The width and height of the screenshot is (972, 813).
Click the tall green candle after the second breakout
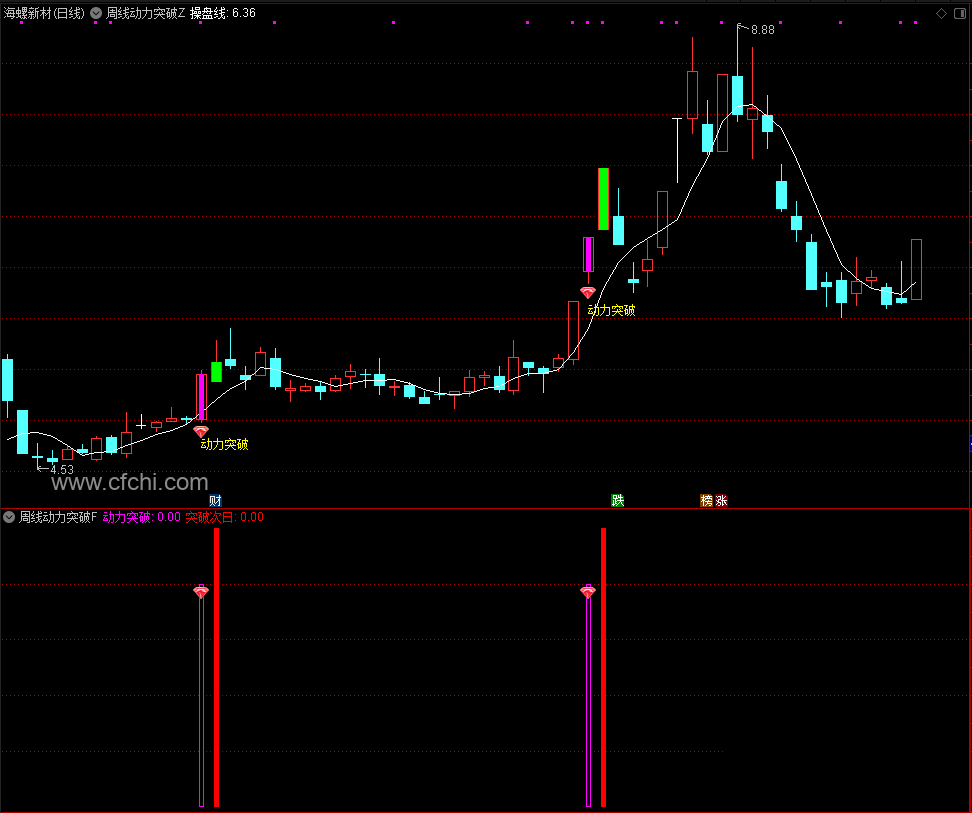(603, 199)
